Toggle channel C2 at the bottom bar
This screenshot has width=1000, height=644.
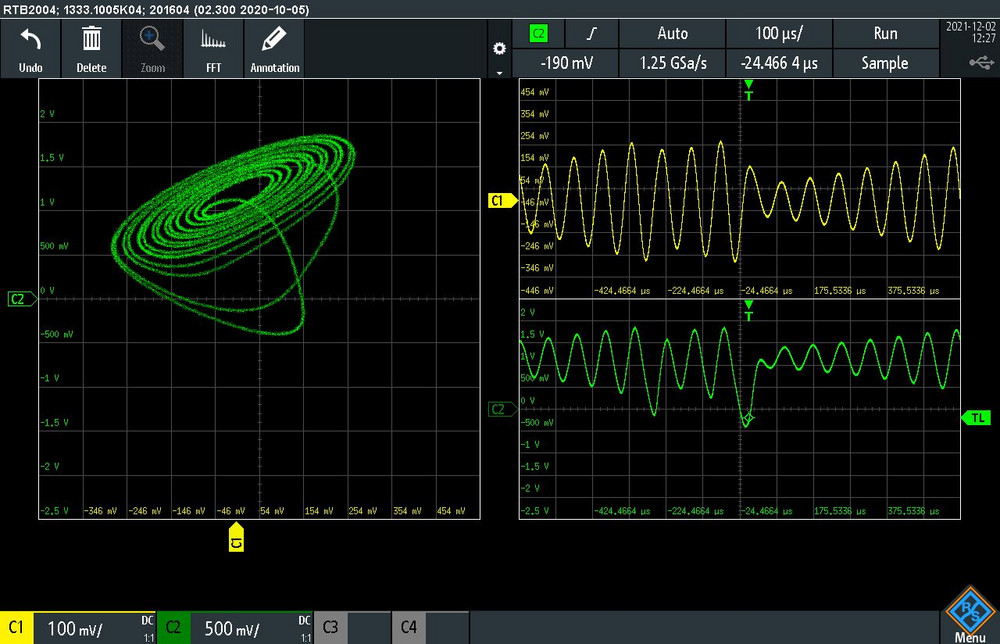click(x=173, y=627)
